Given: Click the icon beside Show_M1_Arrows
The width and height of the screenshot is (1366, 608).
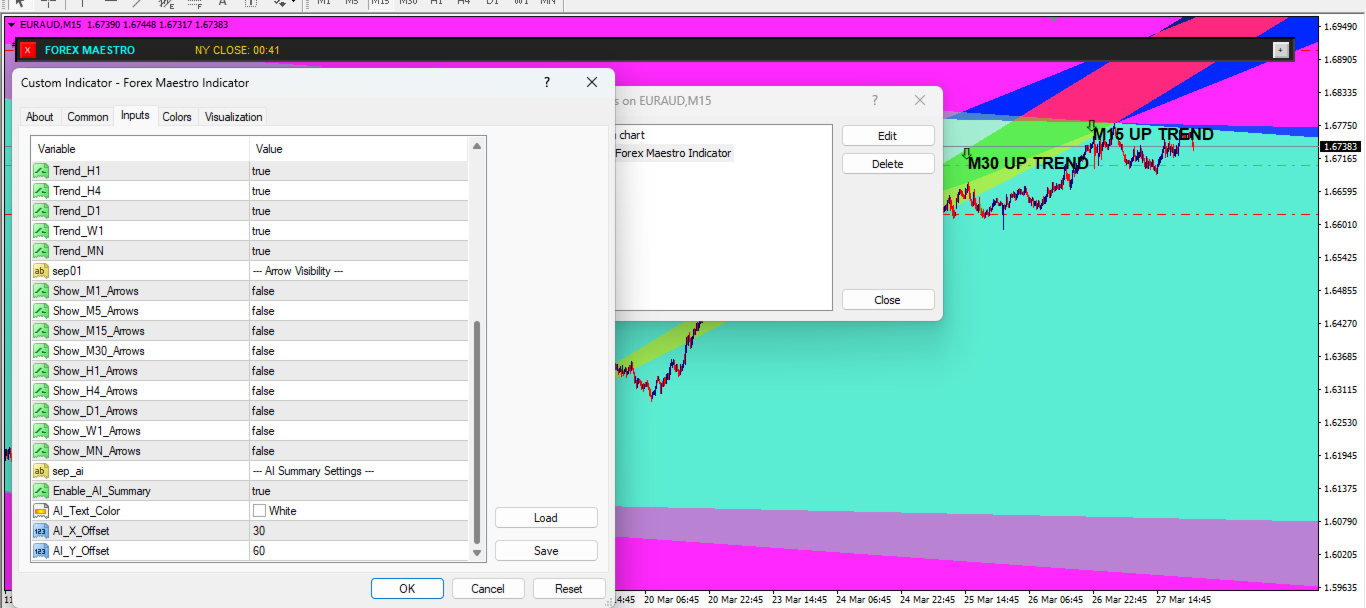Looking at the screenshot, I should tap(41, 291).
